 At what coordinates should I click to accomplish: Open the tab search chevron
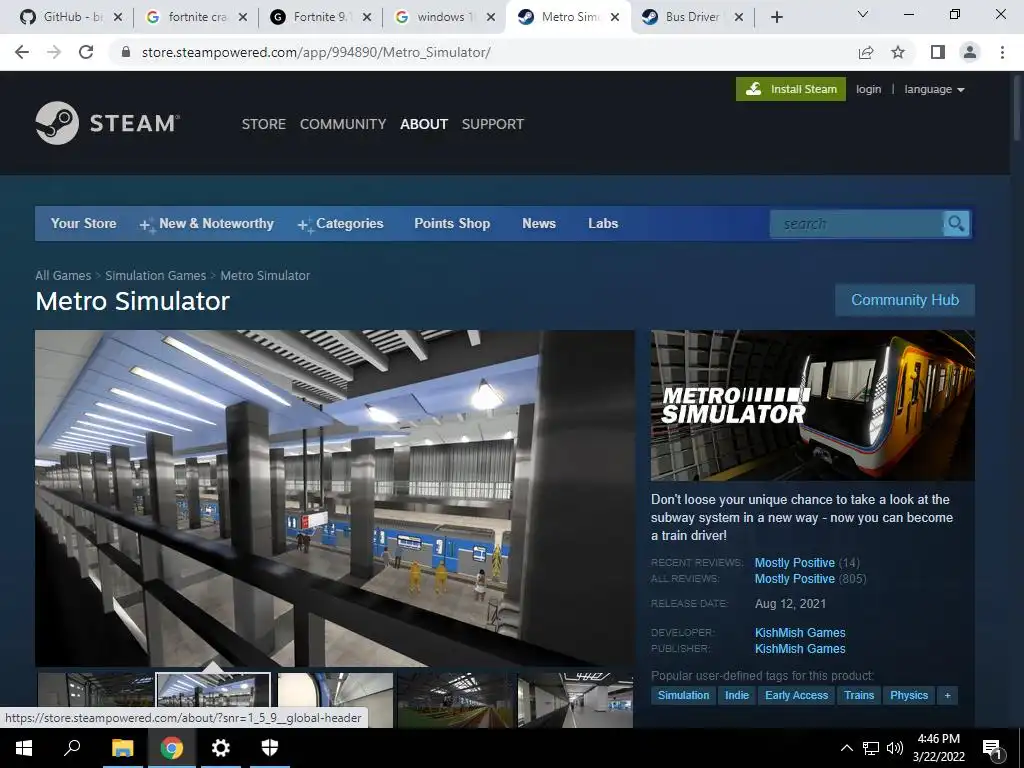863,14
